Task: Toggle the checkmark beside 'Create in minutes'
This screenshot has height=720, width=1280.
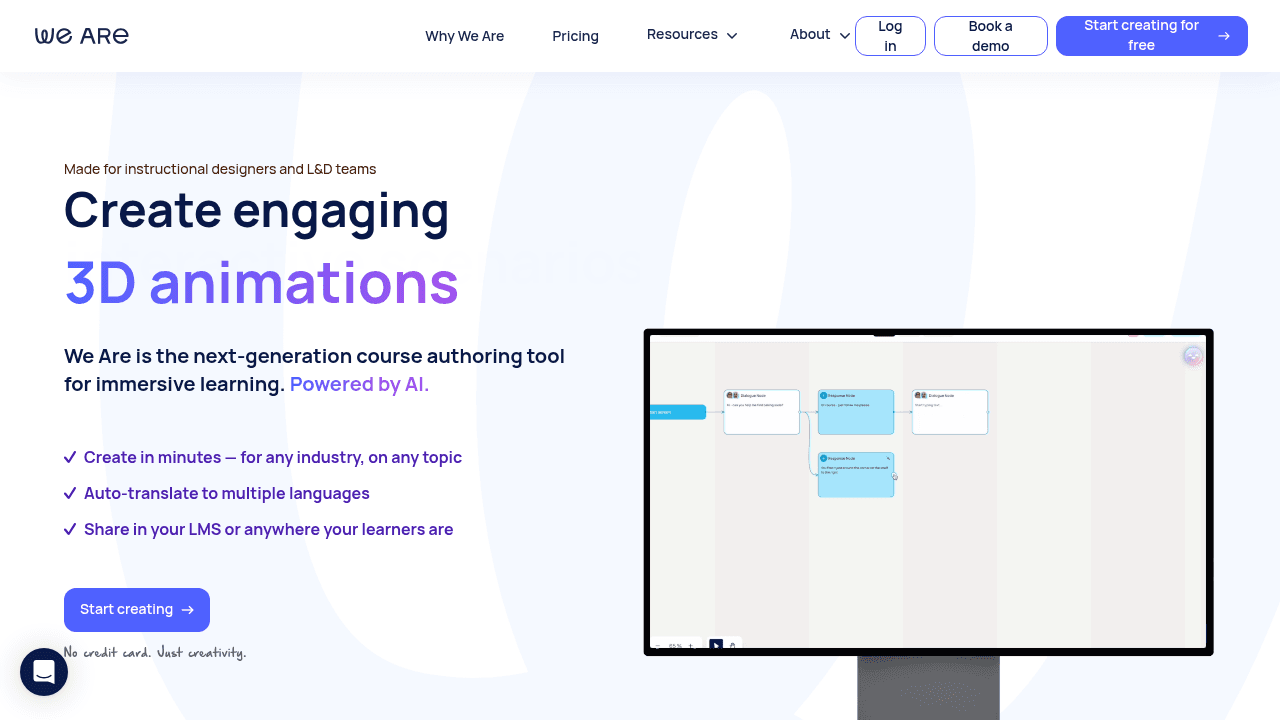Action: click(x=70, y=457)
